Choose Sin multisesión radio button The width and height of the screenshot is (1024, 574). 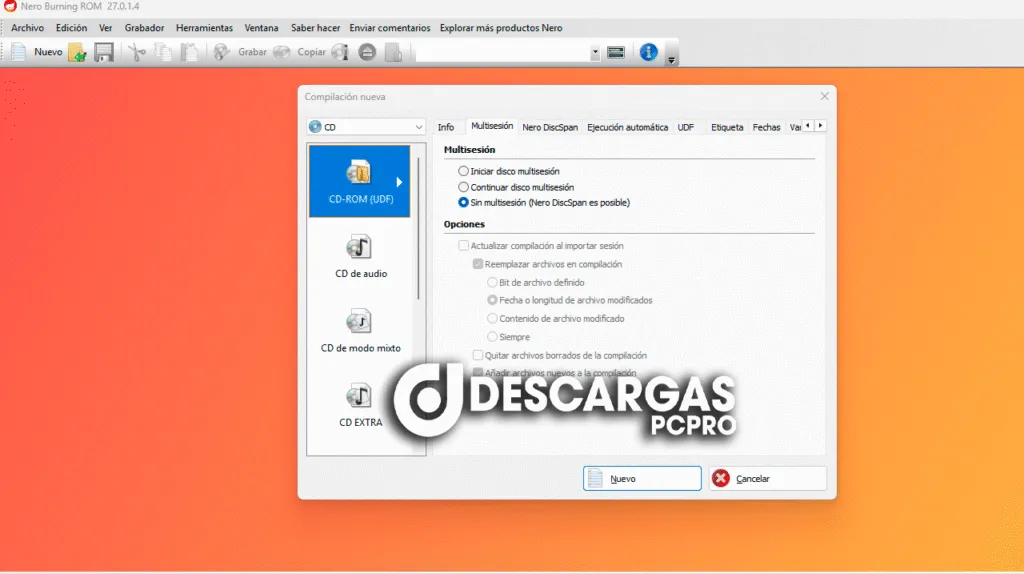(x=463, y=202)
